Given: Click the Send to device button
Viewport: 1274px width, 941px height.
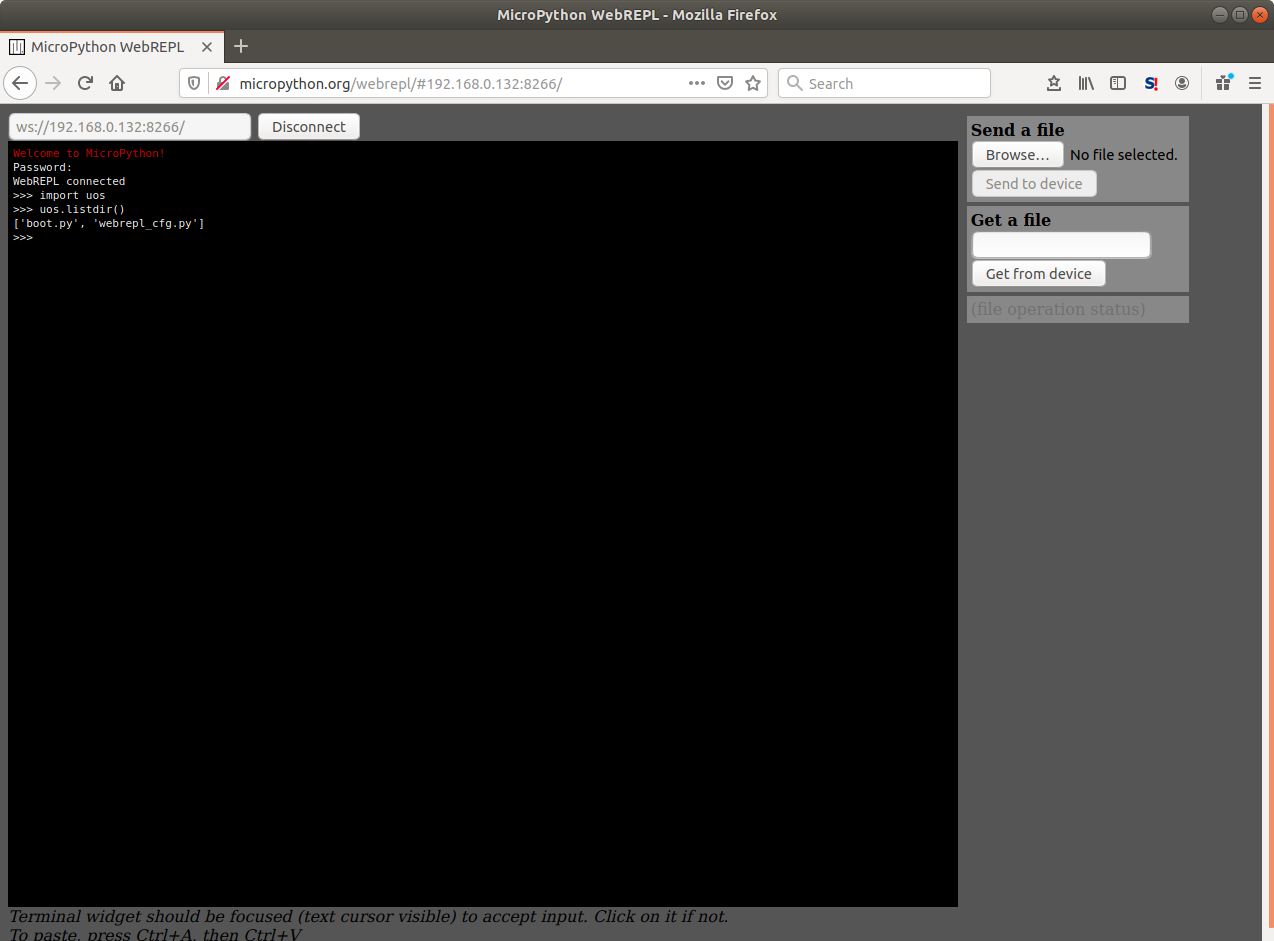Looking at the screenshot, I should [1034, 184].
